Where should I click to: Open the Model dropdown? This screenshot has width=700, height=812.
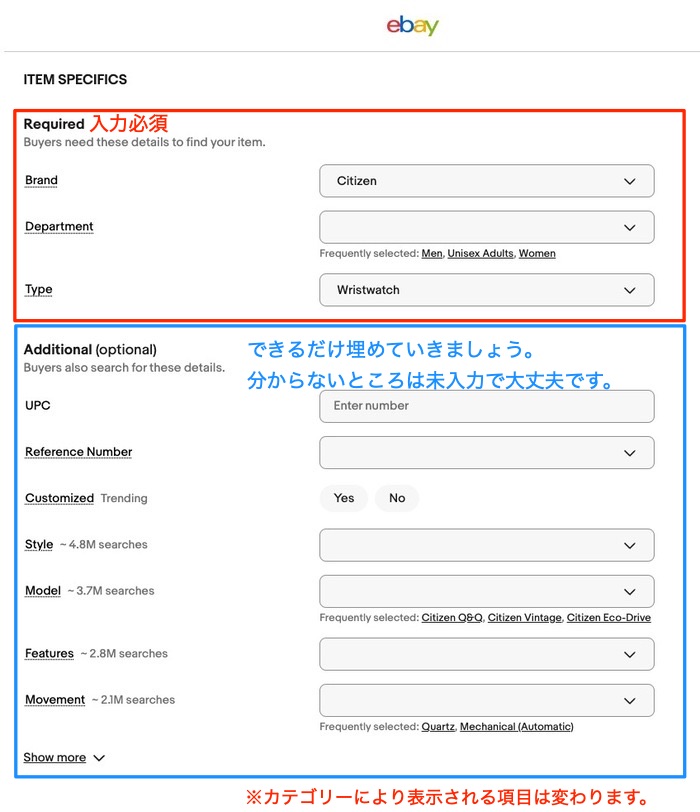coord(486,591)
